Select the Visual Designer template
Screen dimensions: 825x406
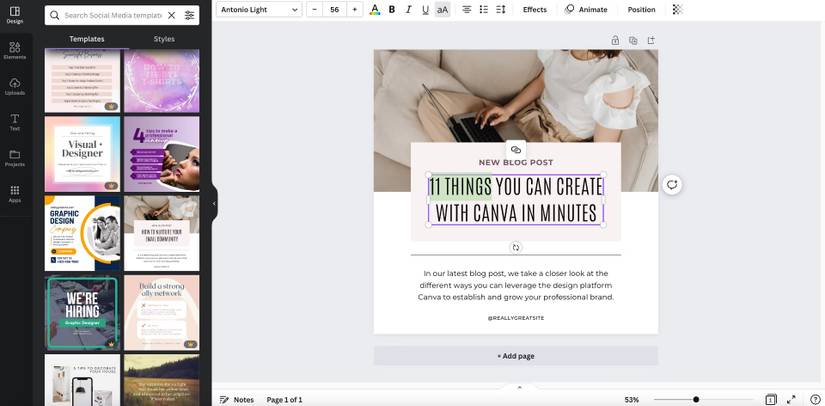click(82, 154)
